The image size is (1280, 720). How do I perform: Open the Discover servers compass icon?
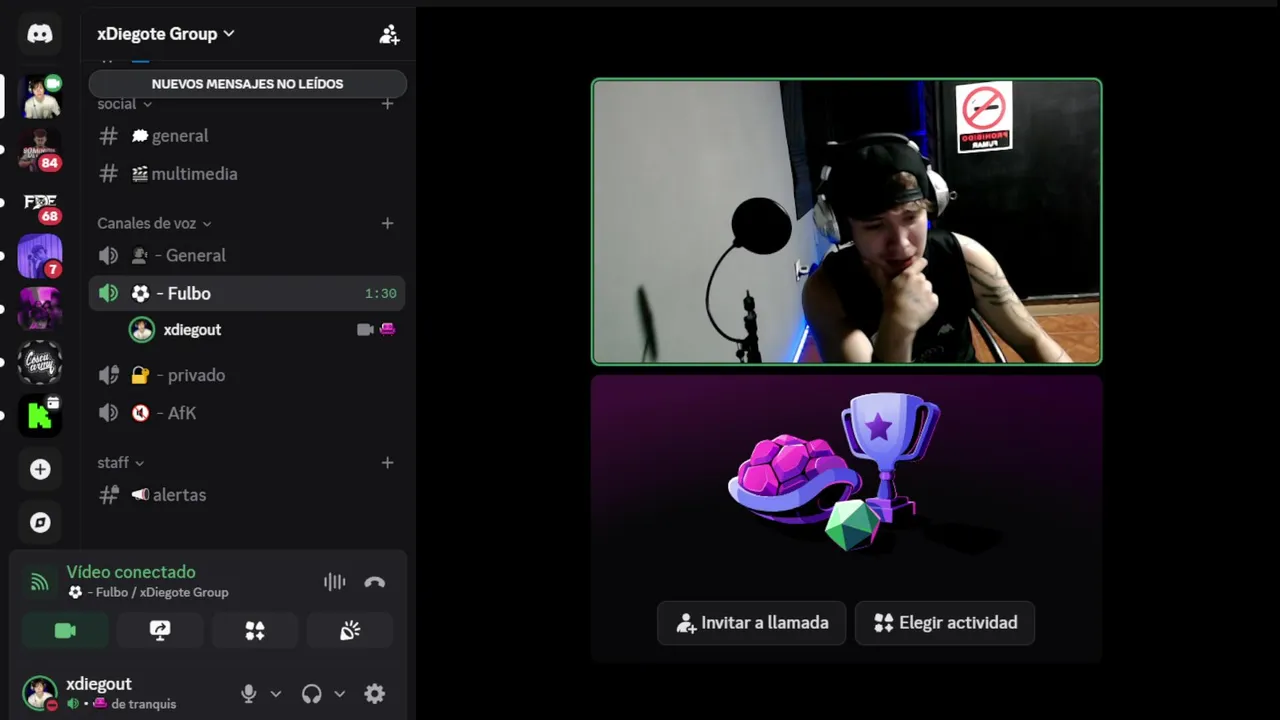point(40,522)
